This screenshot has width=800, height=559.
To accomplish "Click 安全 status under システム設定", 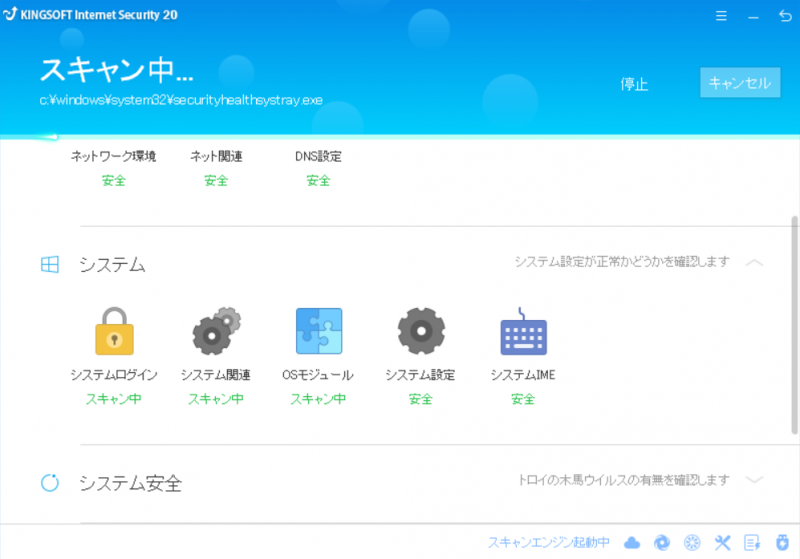I will click(x=420, y=399).
